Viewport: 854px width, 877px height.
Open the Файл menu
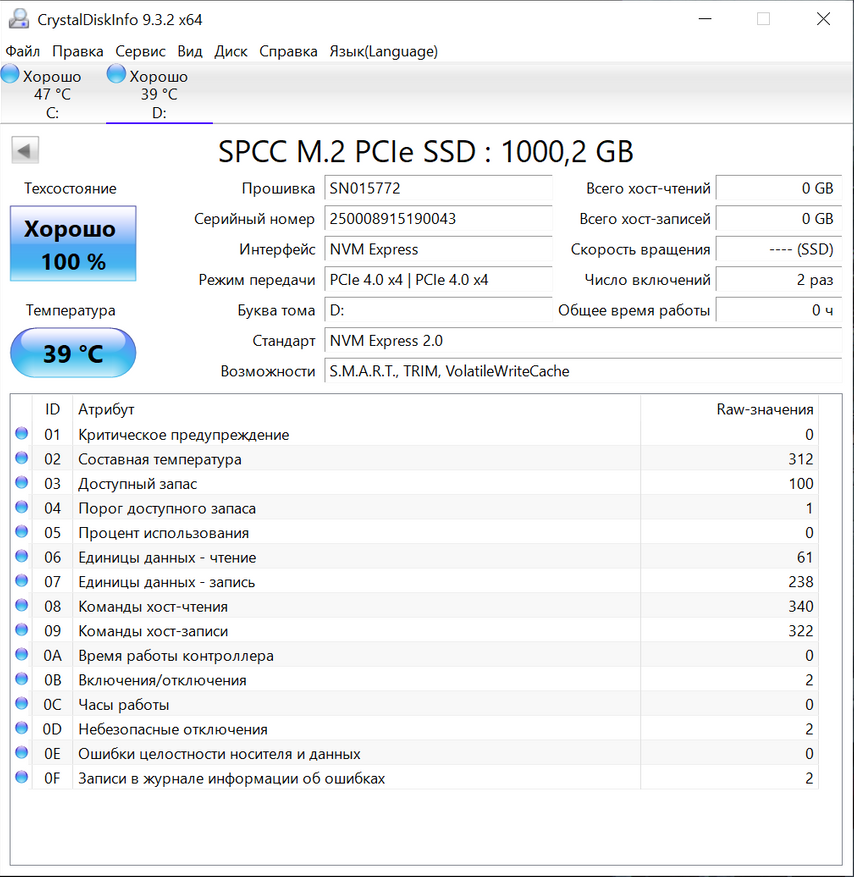23,51
